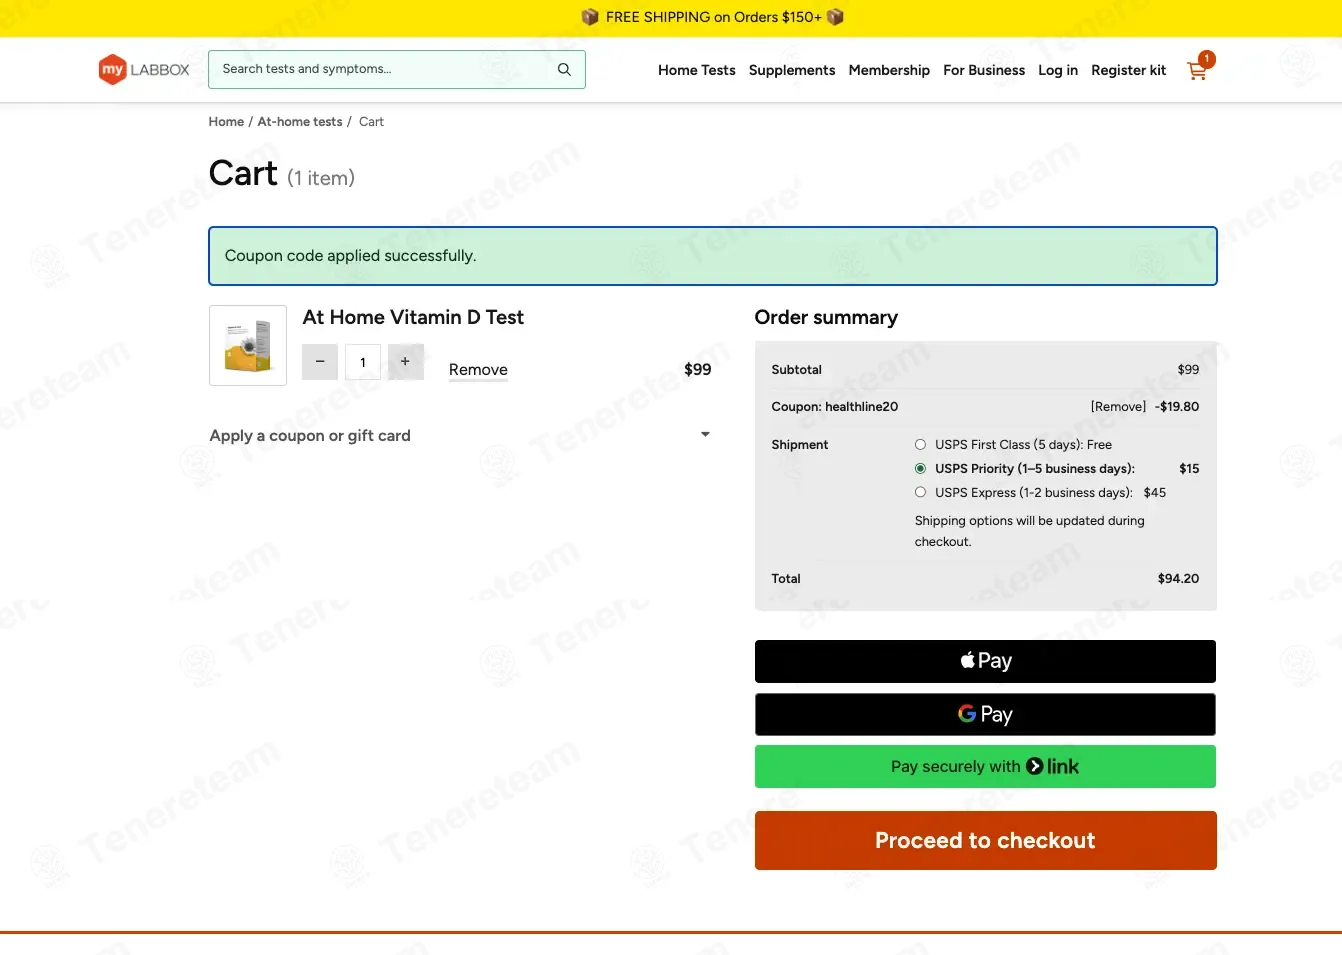Click the Vitamin D Test thumbnail

tap(248, 345)
